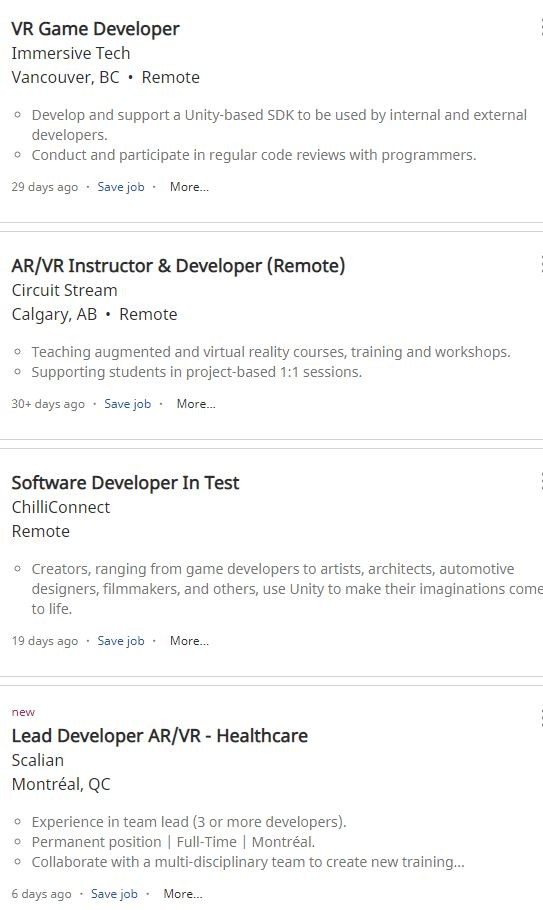Save the Lead Developer AR/VR job
The height and width of the screenshot is (910, 543).
coord(114,894)
